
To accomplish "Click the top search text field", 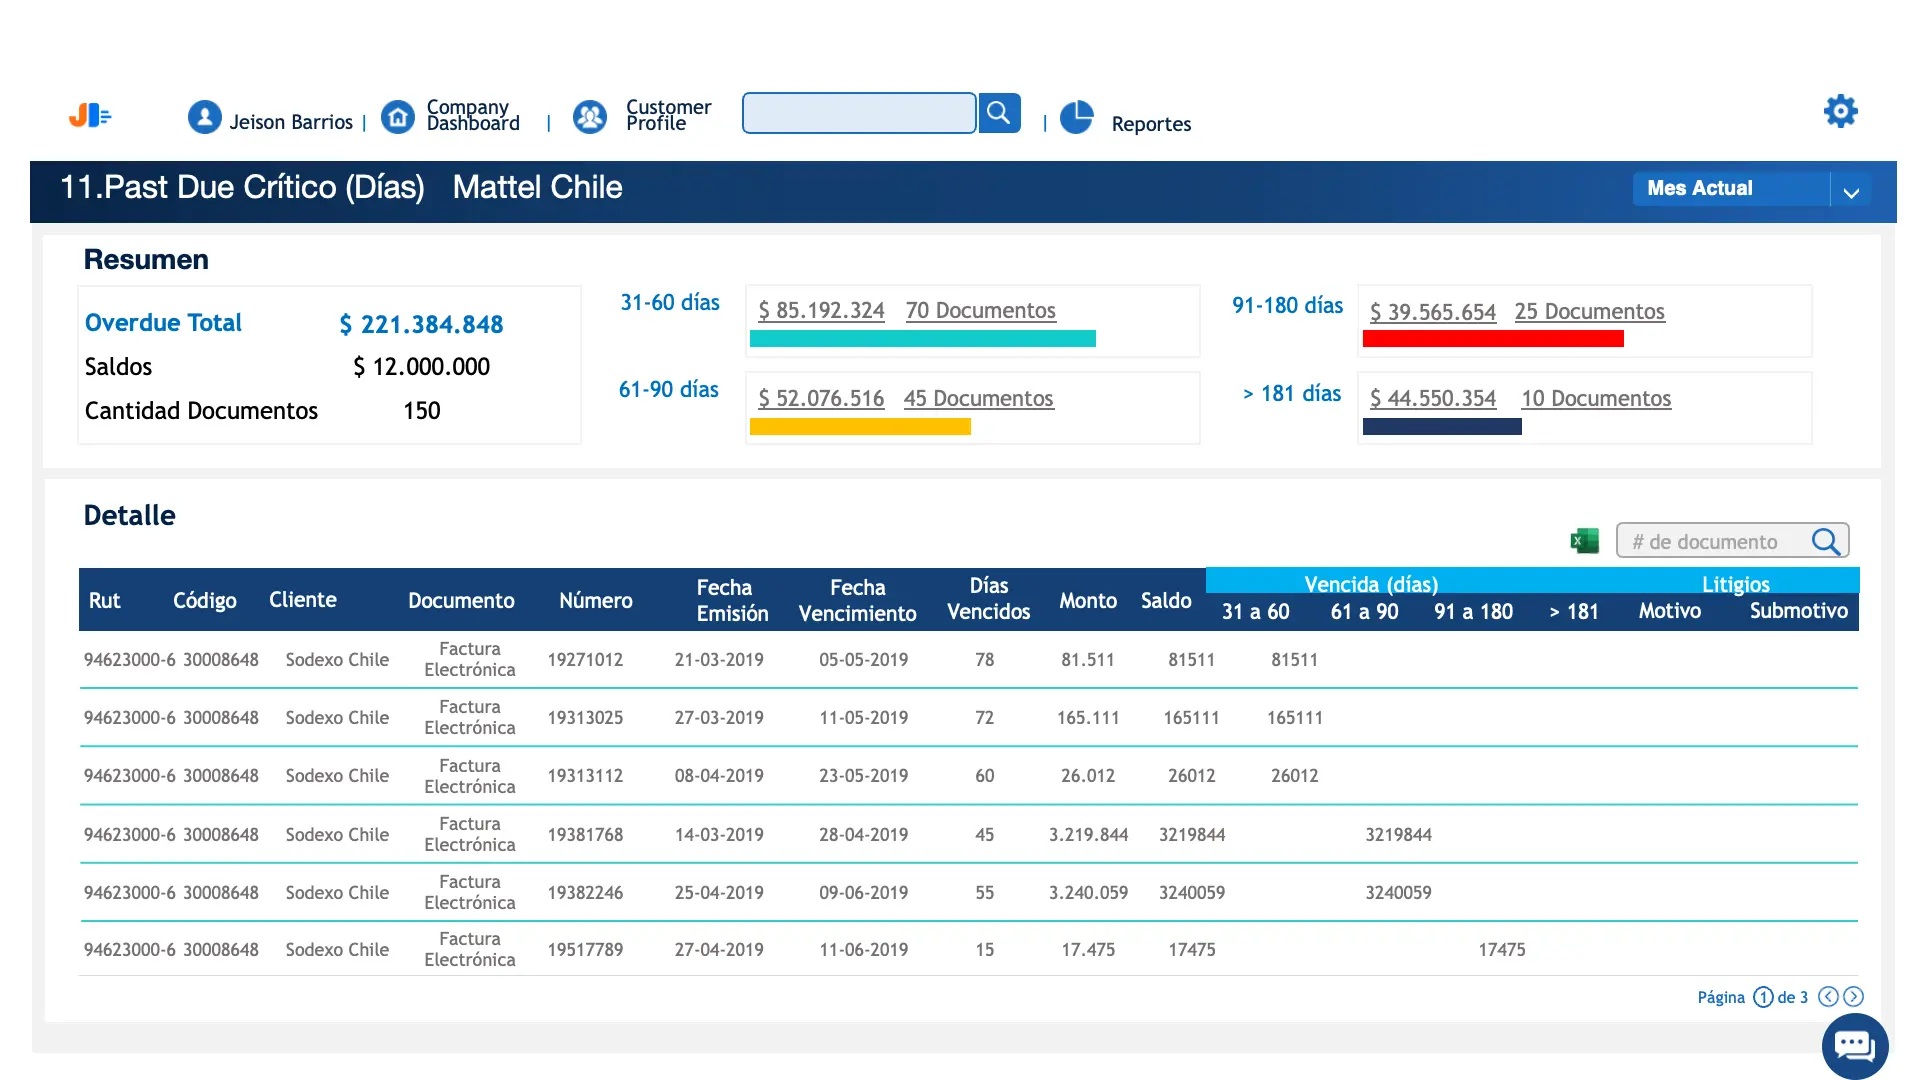I will (859, 113).
